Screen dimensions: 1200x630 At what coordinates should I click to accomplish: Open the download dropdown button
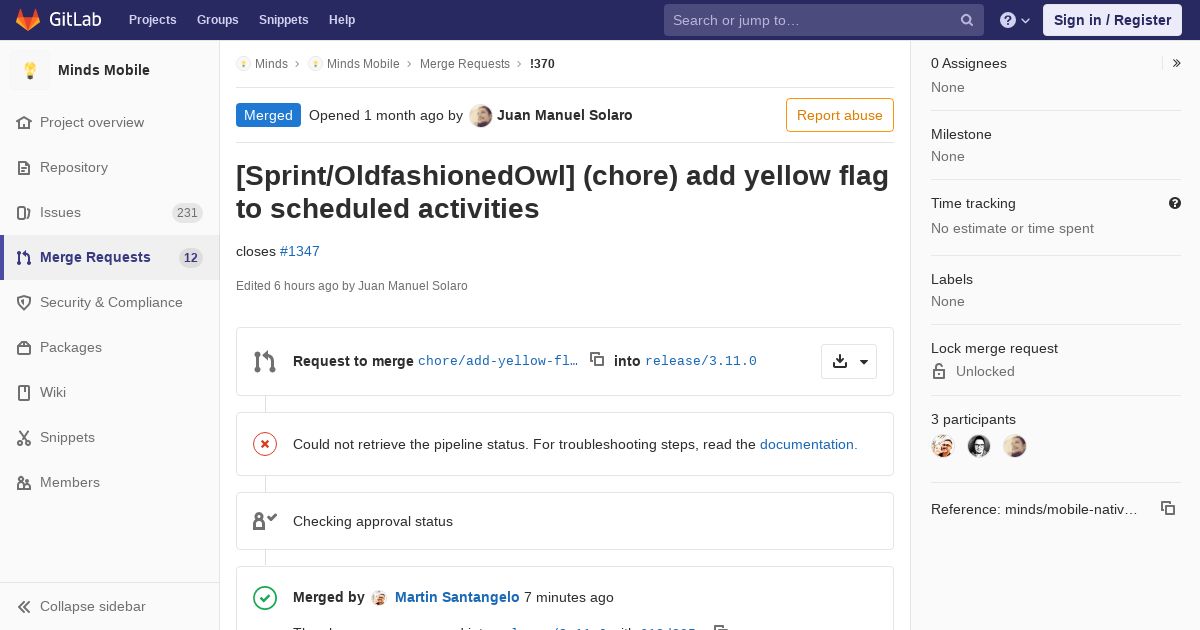point(849,361)
